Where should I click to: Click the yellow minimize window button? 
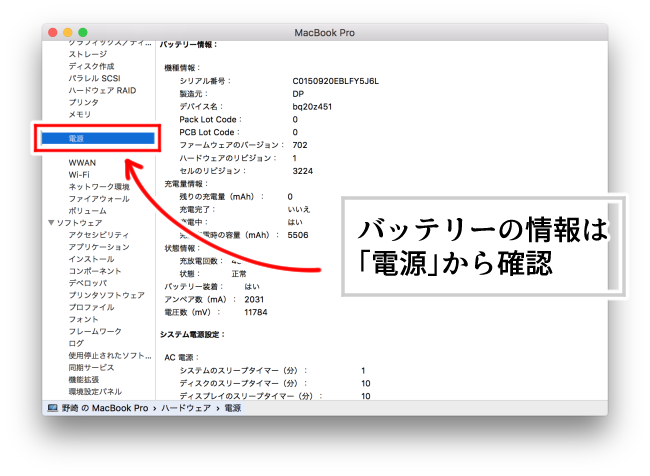pos(68,32)
